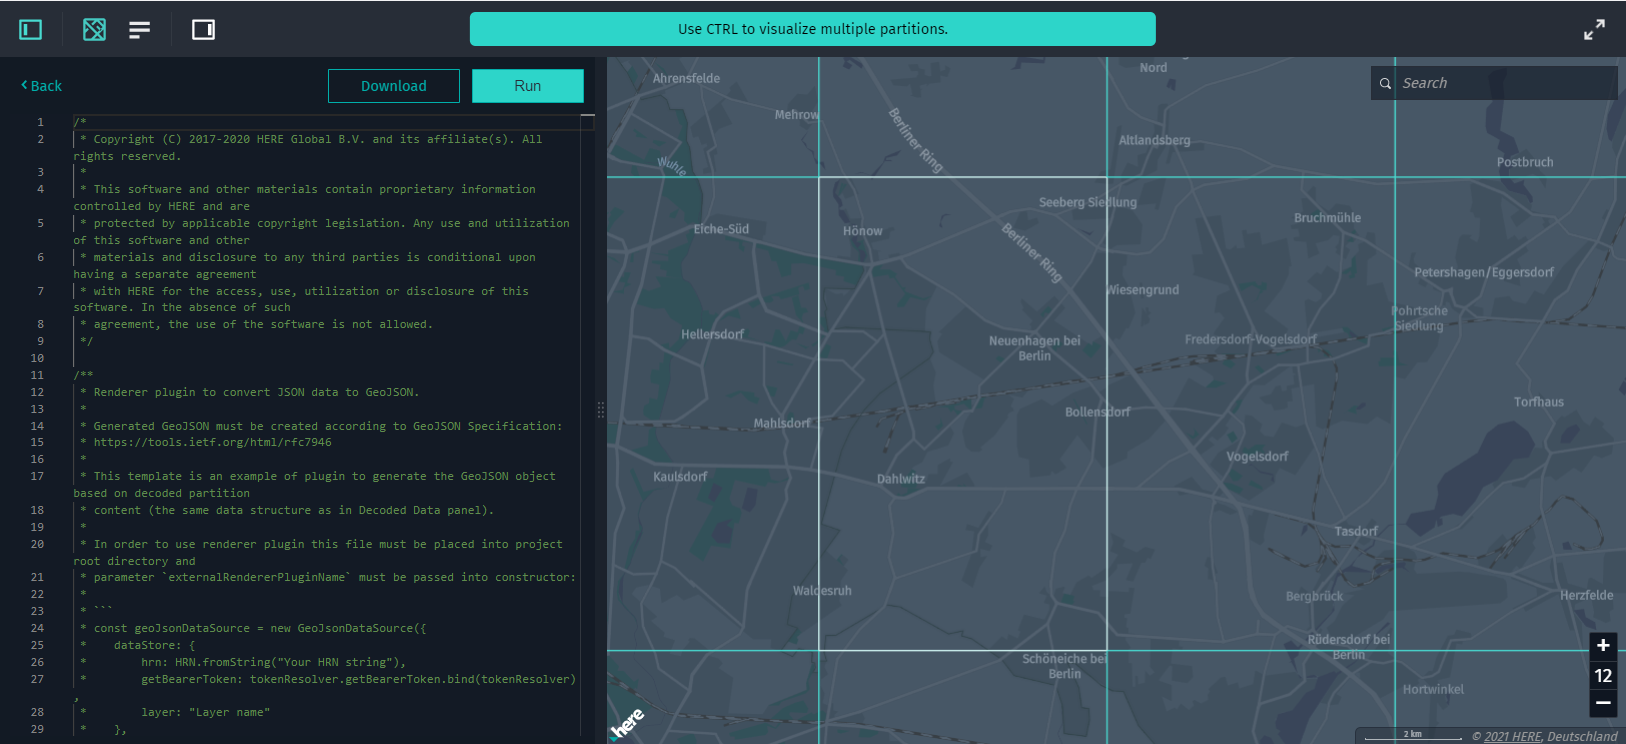Screen dimensions: 1626x744
Task: Click the Bergbrück map label
Action: click(x=1315, y=597)
